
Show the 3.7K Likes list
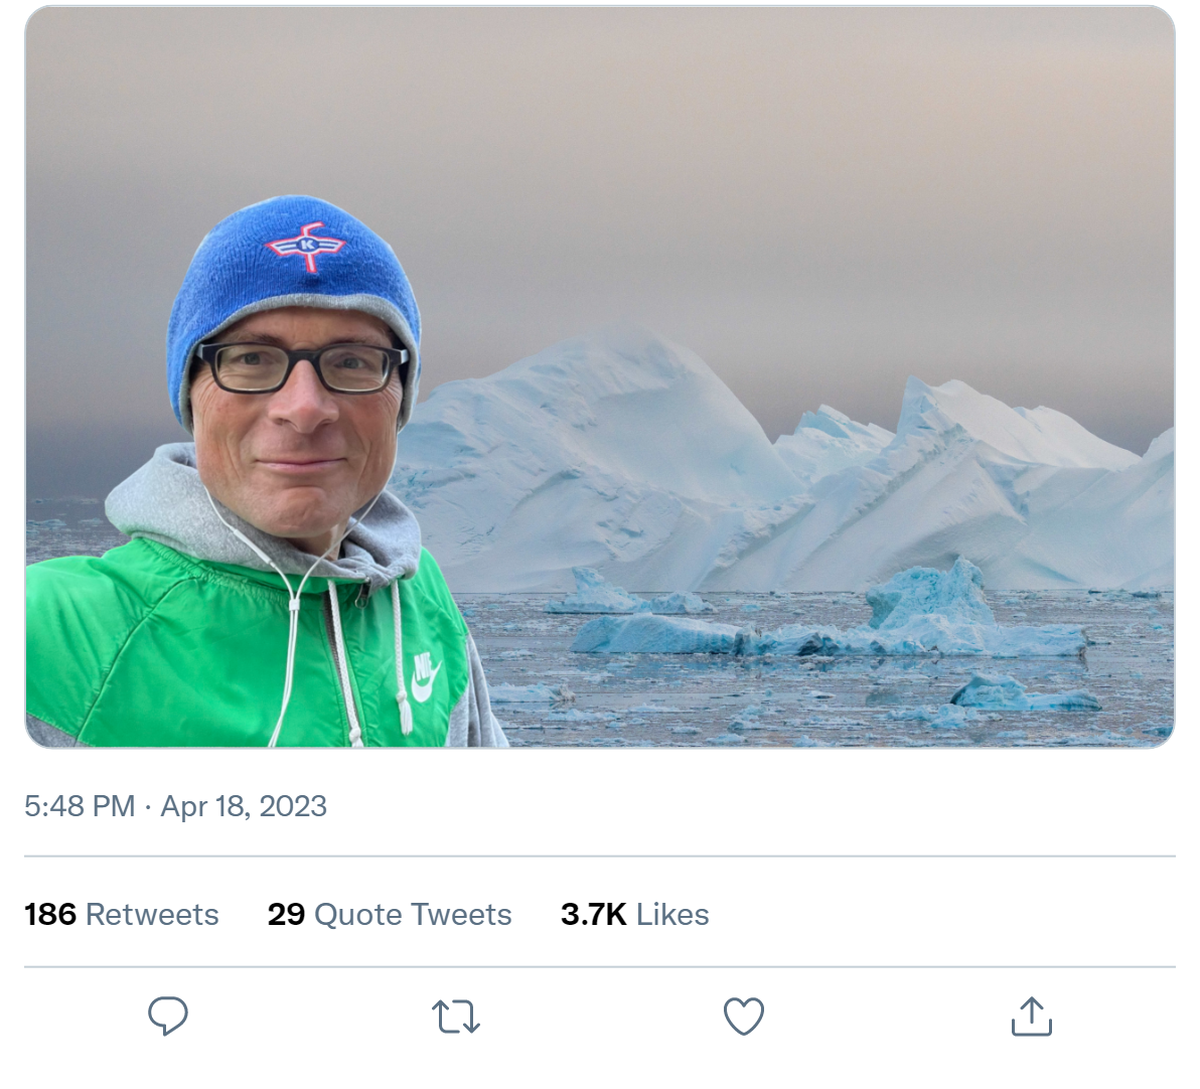[x=635, y=914]
